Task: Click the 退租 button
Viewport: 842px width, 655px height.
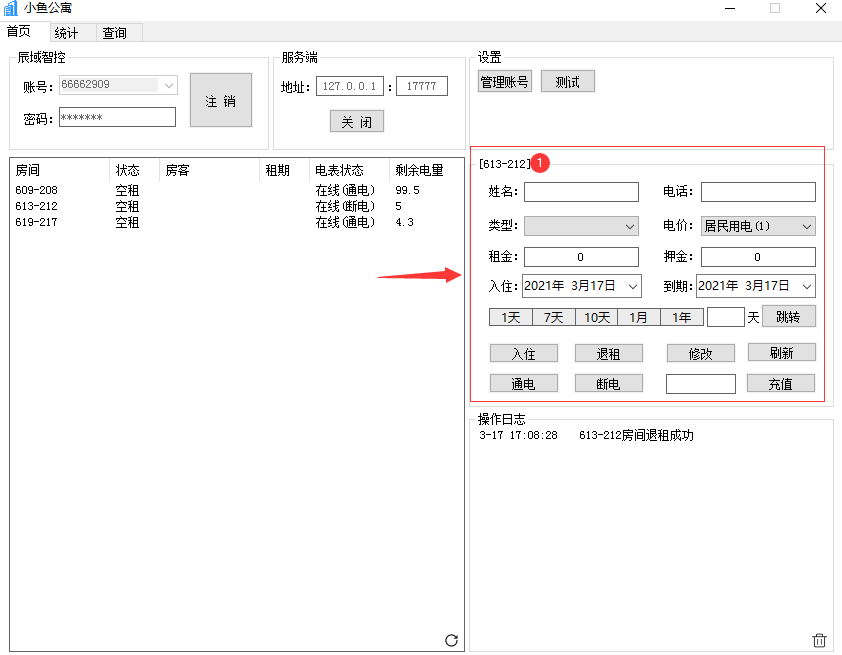Action: pyautogui.click(x=609, y=354)
